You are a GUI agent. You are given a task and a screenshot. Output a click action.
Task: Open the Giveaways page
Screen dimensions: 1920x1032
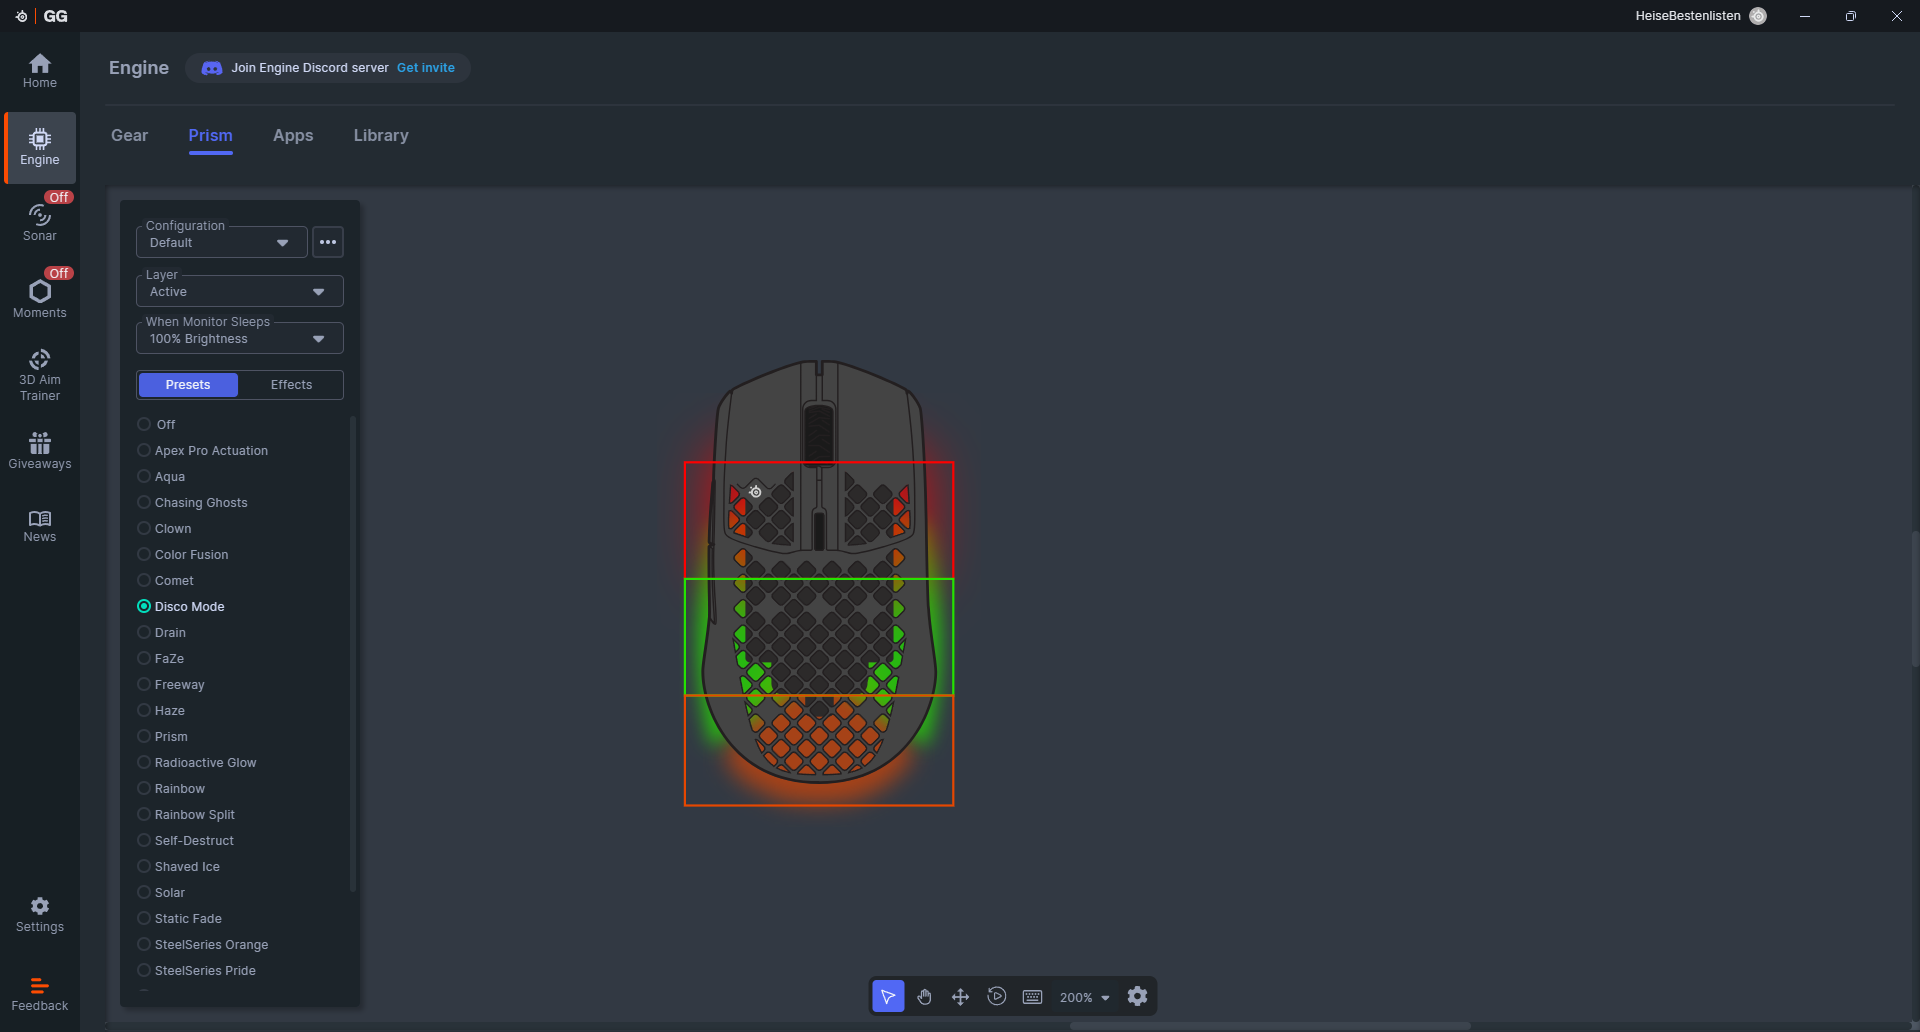coord(40,450)
